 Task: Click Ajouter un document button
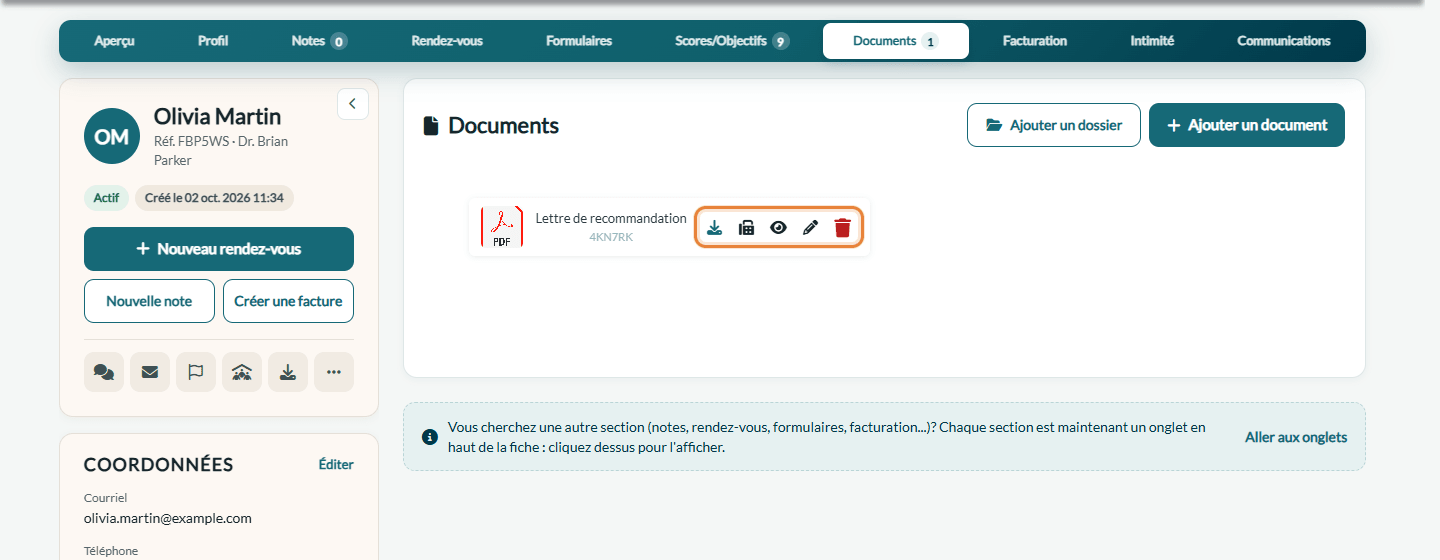(x=1247, y=125)
